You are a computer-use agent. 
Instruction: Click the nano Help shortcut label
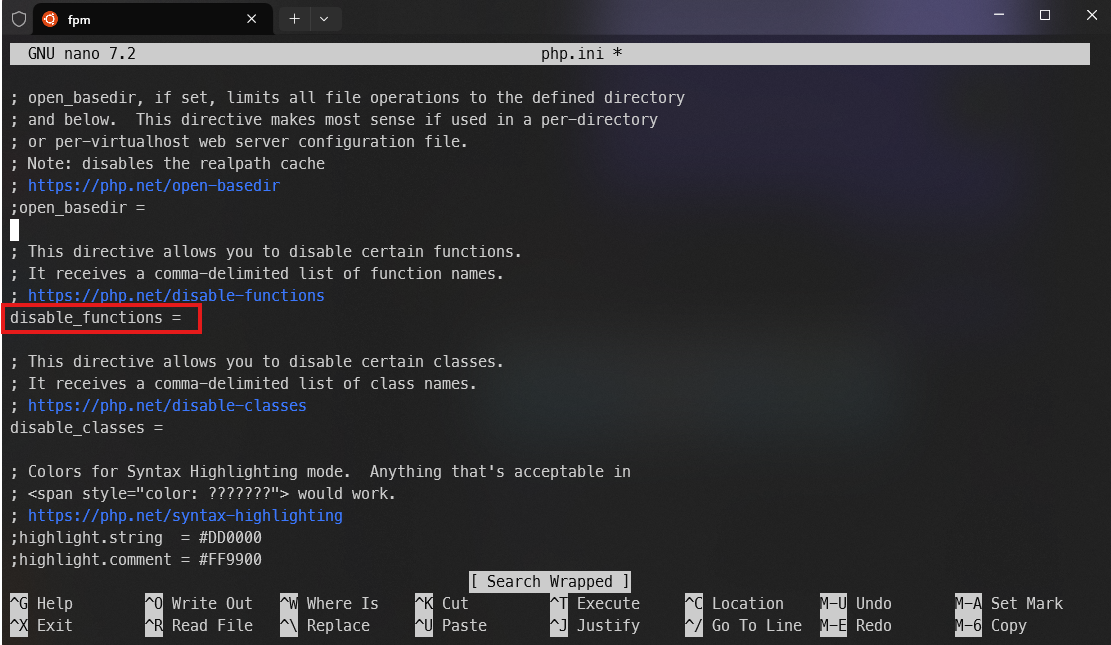53,603
